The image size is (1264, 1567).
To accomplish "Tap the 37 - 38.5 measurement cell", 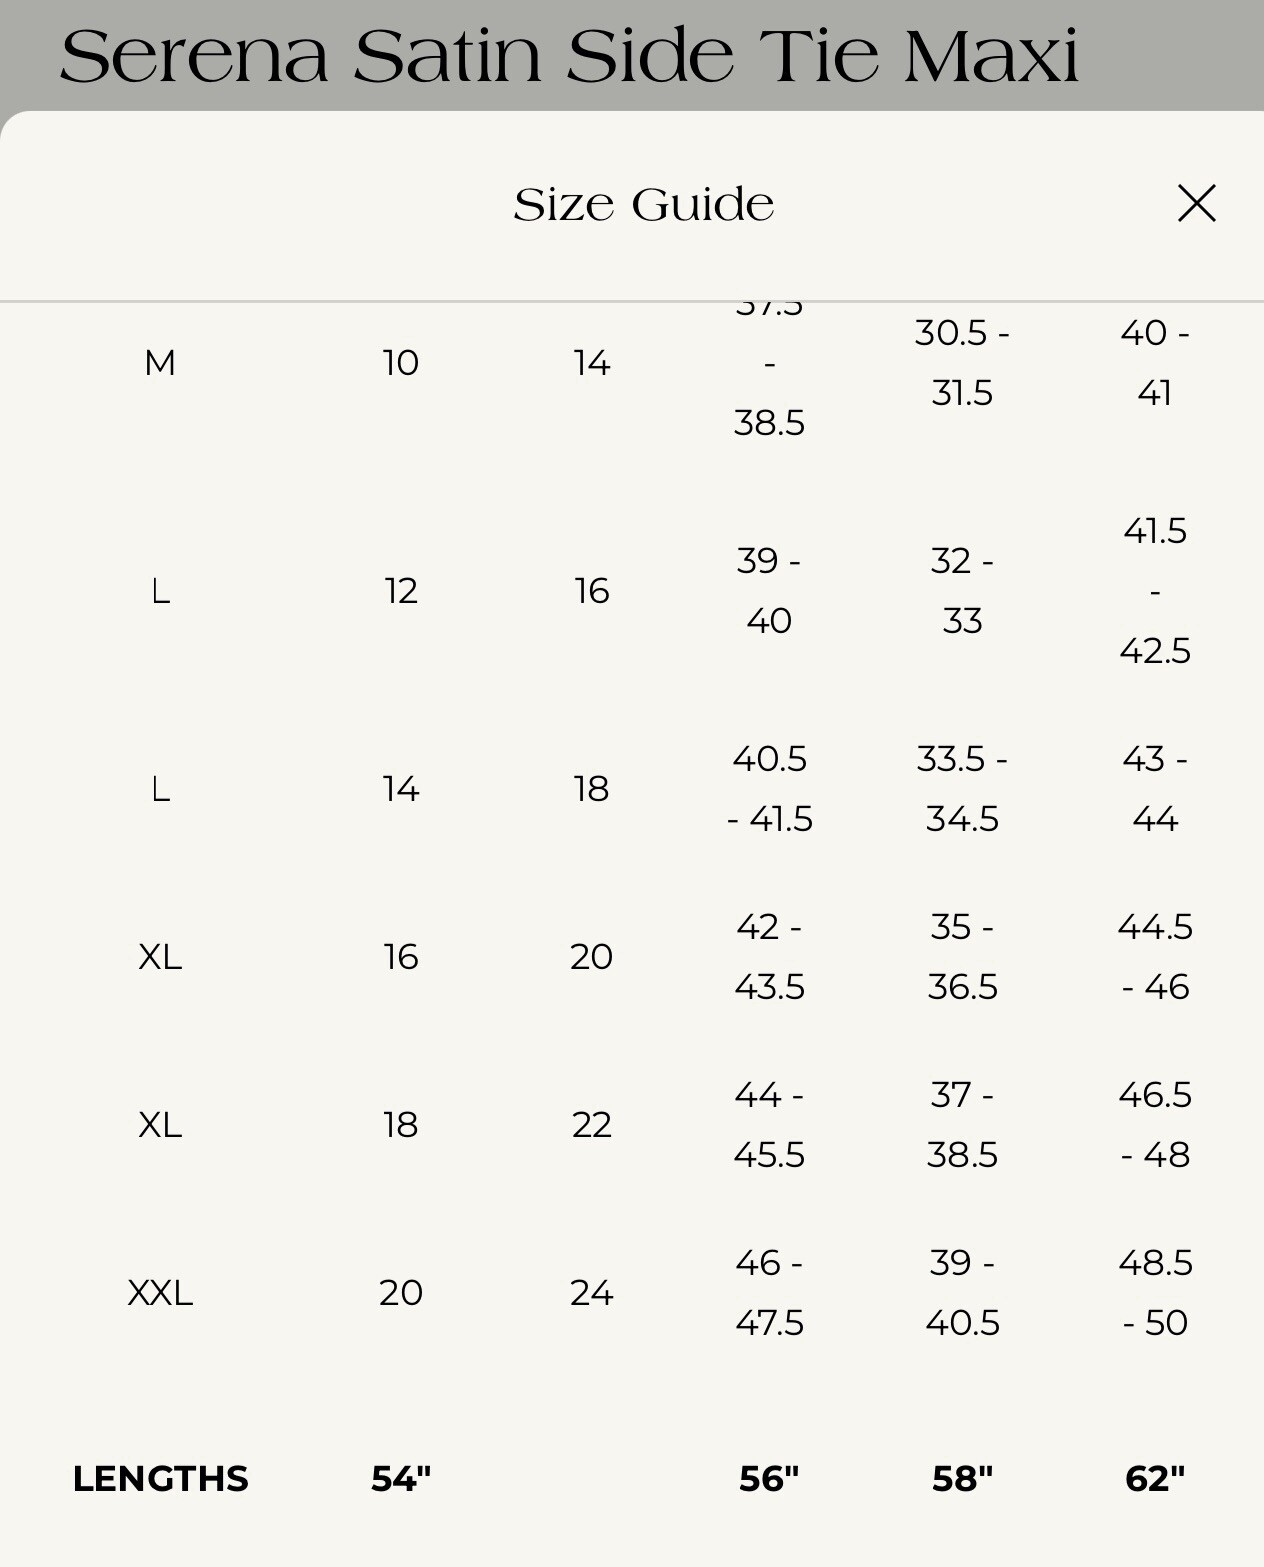I will (962, 1125).
